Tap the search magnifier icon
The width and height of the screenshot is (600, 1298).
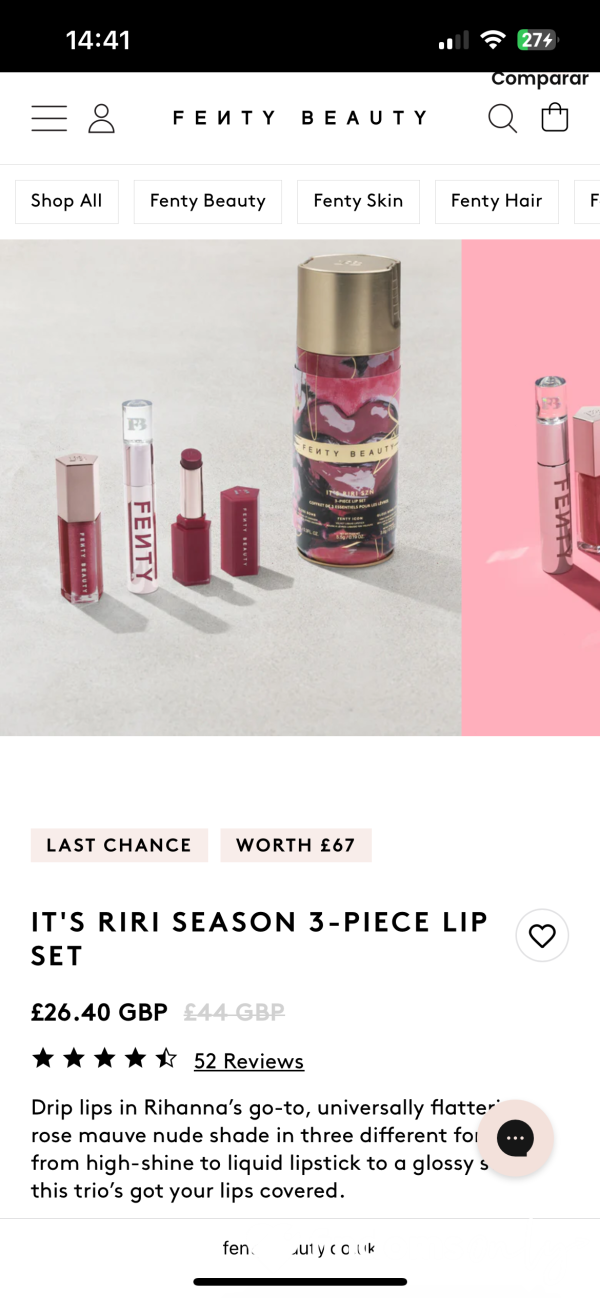502,118
